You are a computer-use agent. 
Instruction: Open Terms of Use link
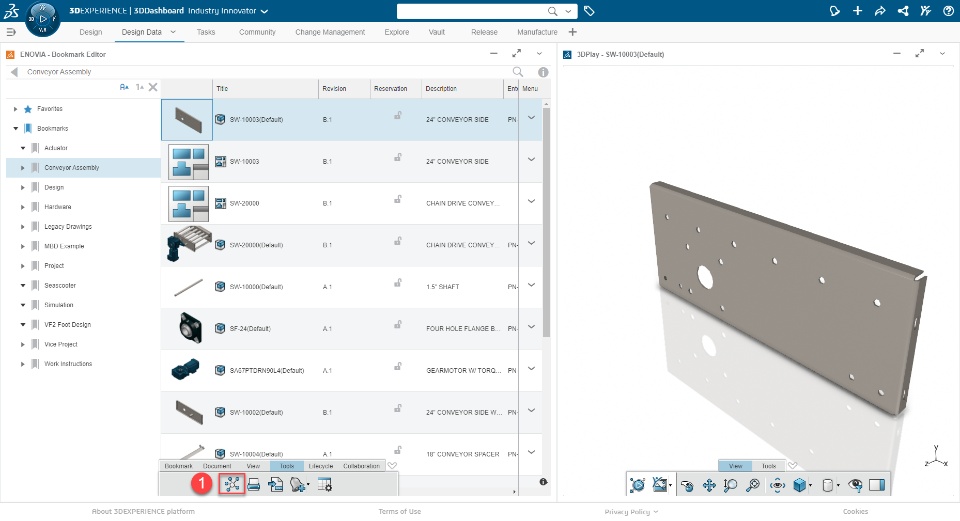point(400,511)
